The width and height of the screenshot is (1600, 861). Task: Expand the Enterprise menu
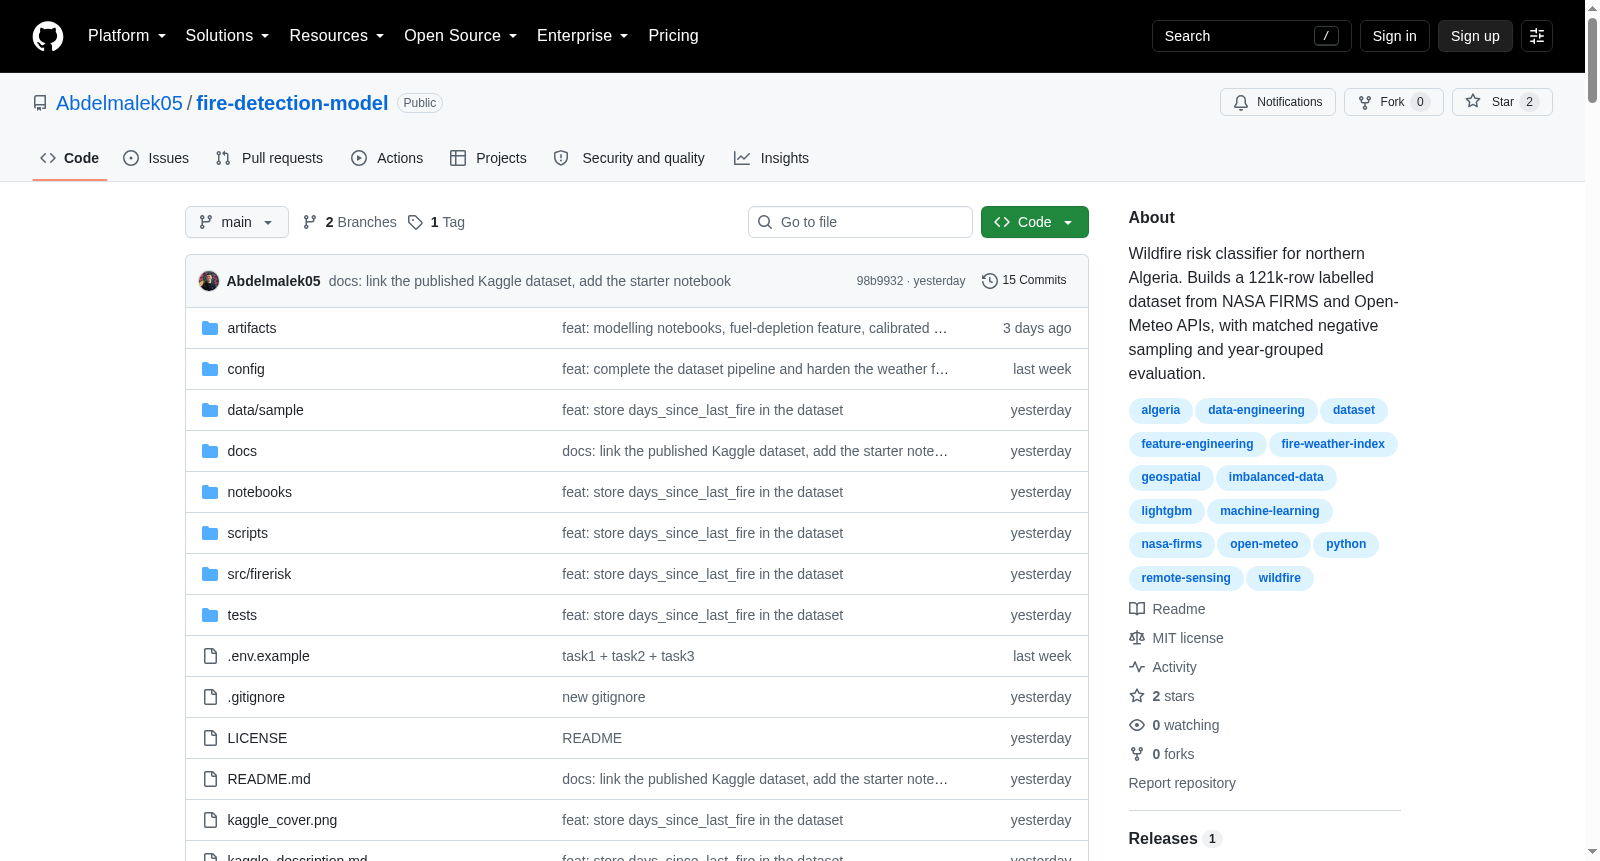582,36
